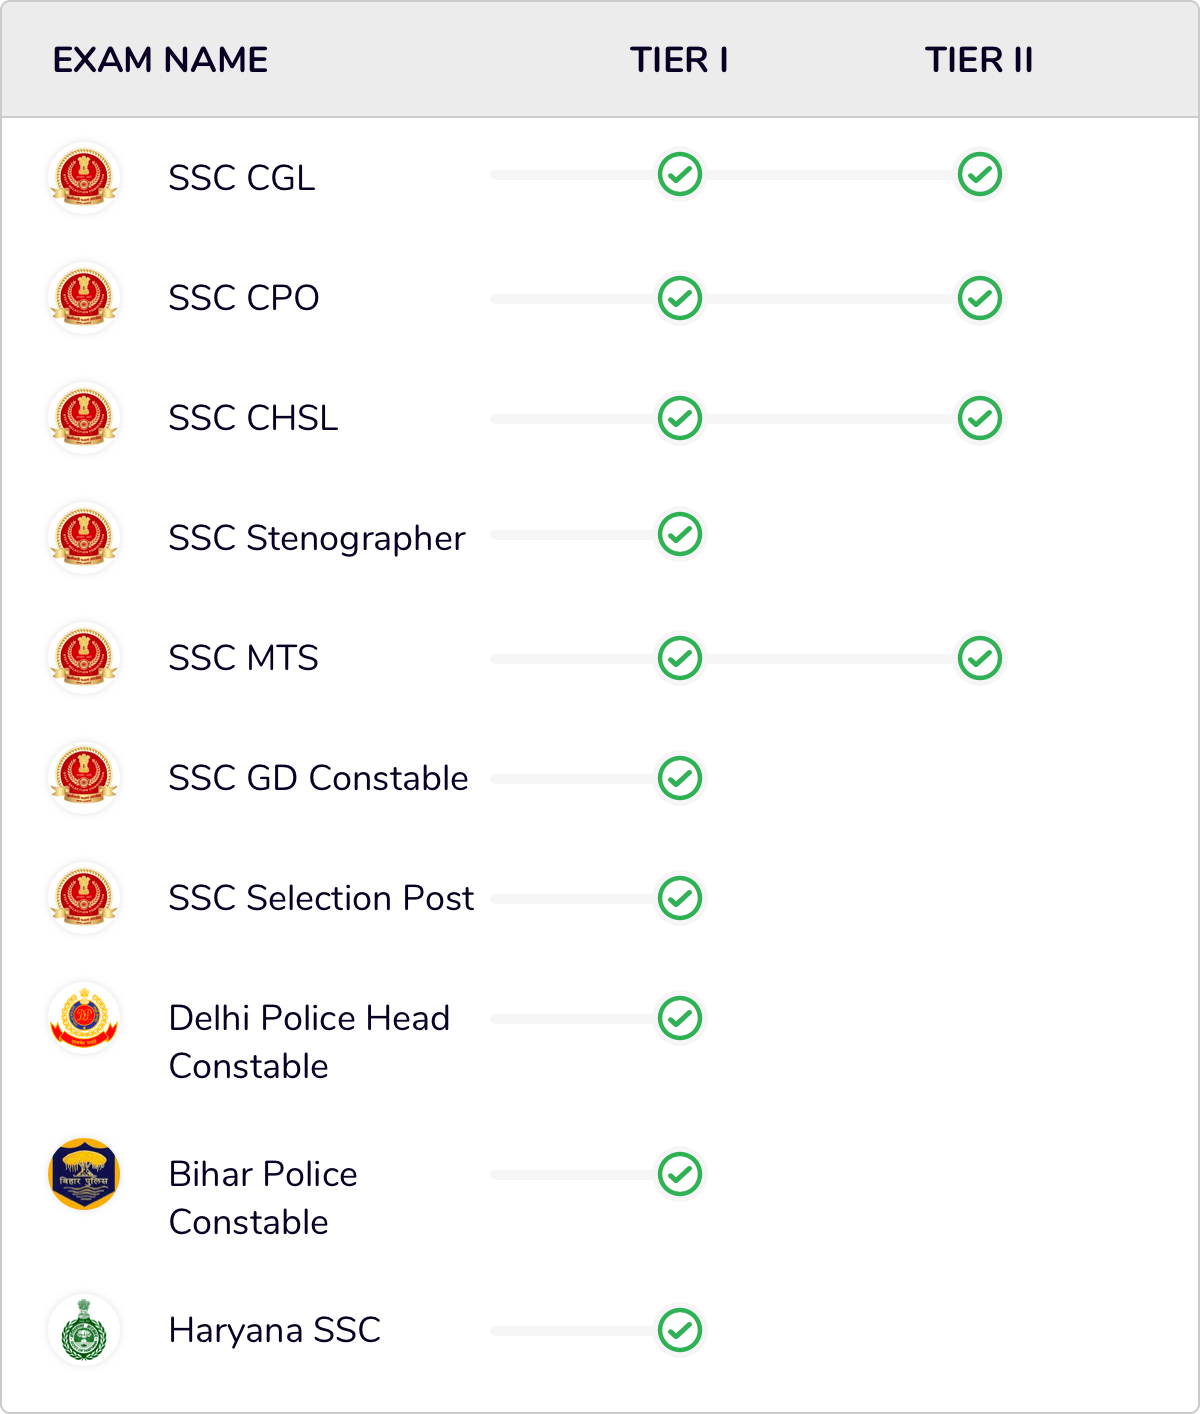Select the Bihar Police Constable badge icon
Viewport: 1200px width, 1414px height.
(84, 1174)
